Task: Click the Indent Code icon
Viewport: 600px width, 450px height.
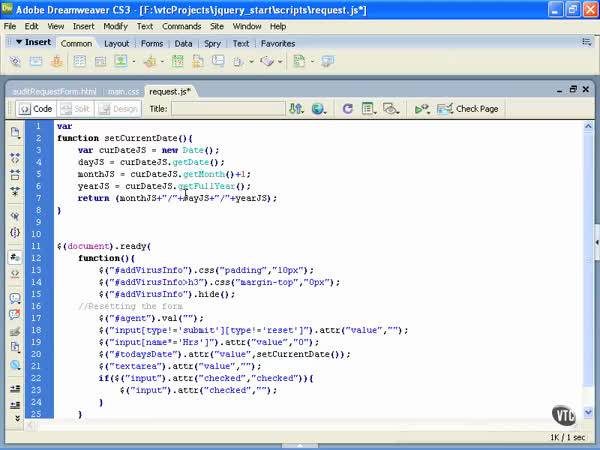Action: 15,387
